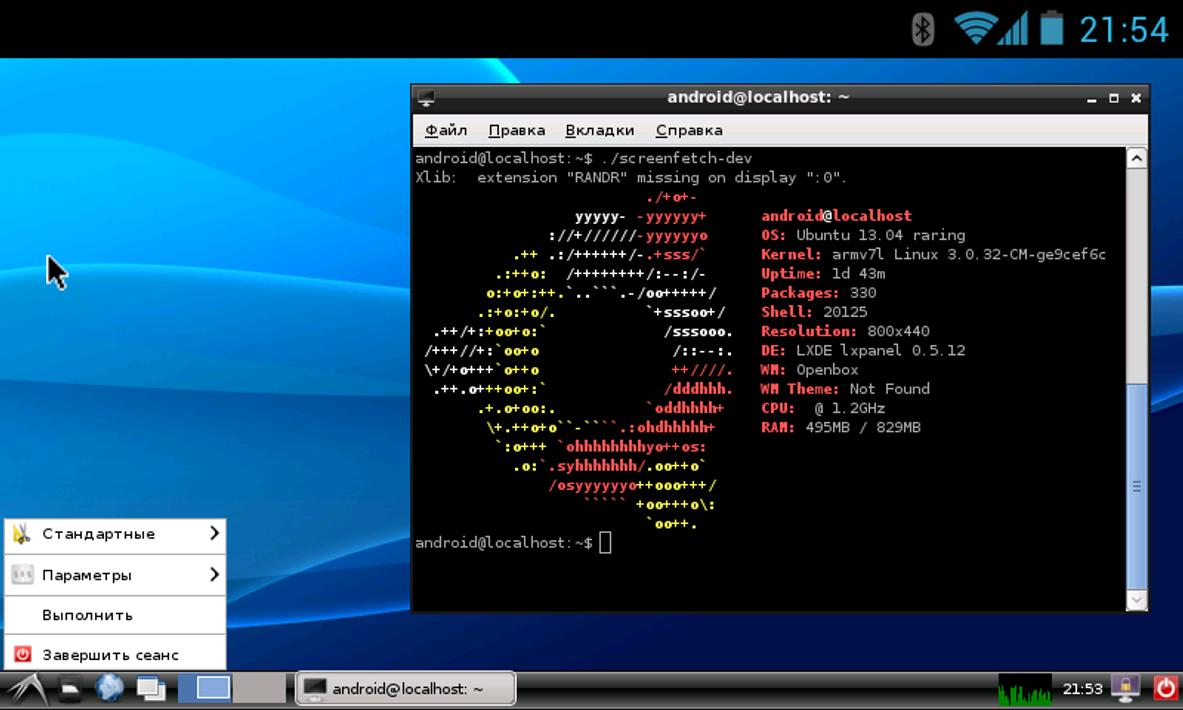Viewport: 1183px width, 710px height.
Task: Open the web browser globe icon
Action: click(x=109, y=688)
